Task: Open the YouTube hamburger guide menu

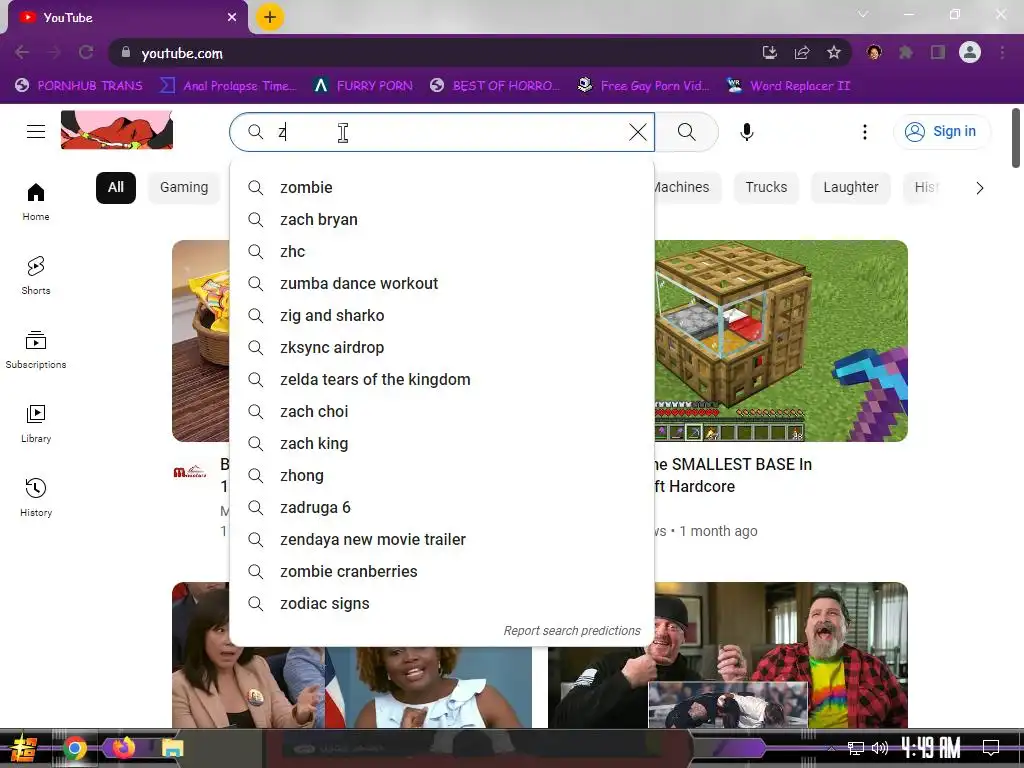Action: (36, 131)
